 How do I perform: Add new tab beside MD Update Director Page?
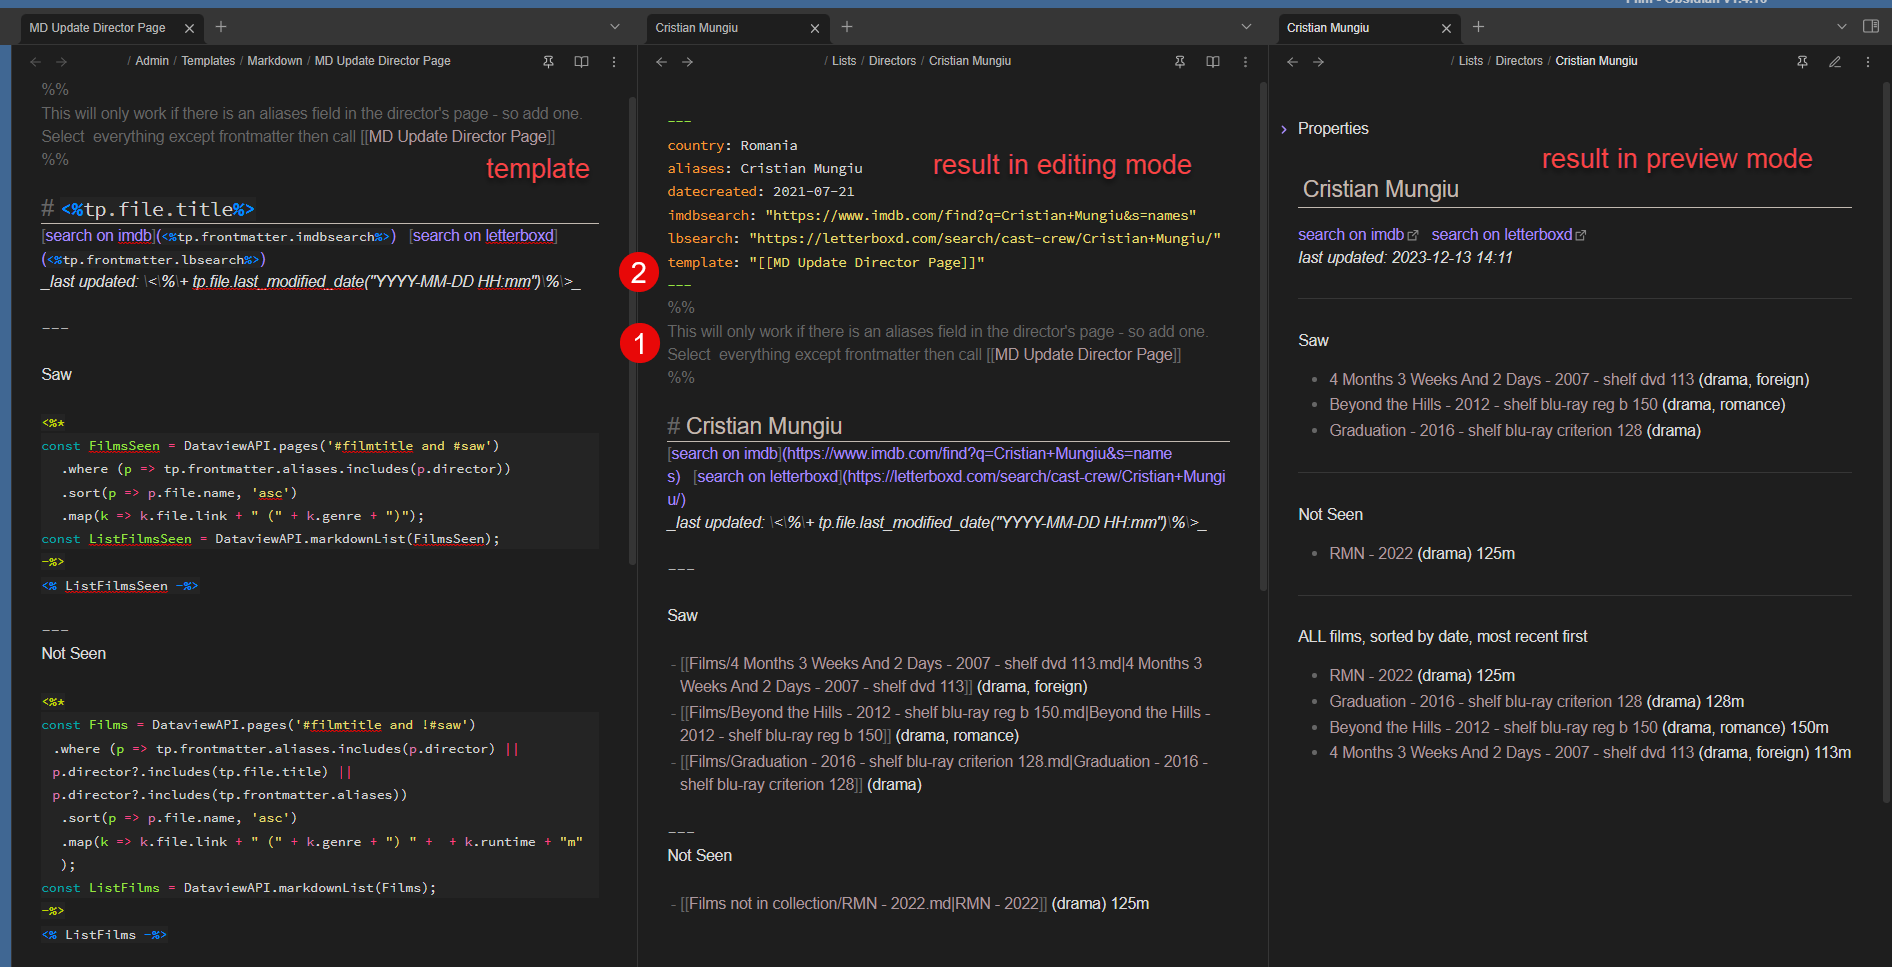(x=221, y=27)
